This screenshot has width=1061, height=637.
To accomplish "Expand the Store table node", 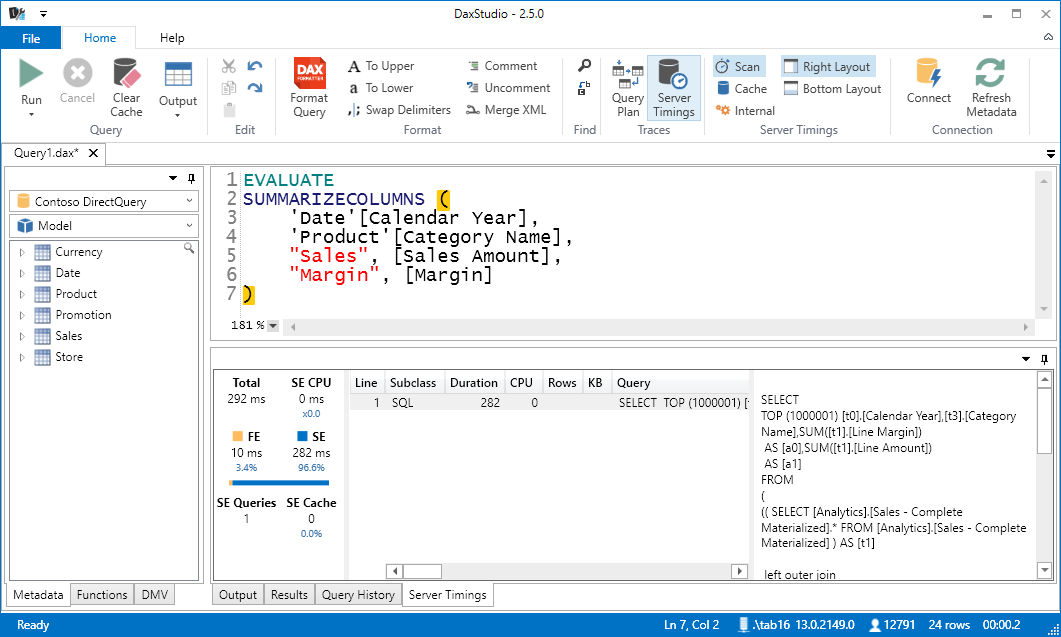I will click(x=22, y=357).
